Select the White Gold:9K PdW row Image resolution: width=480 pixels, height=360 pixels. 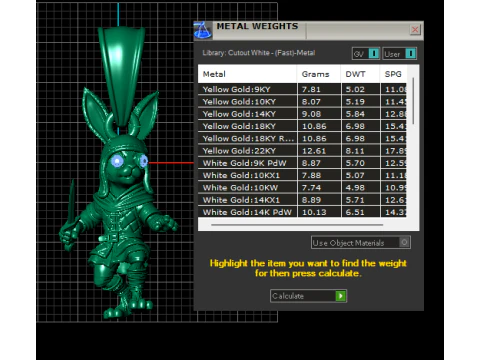pos(302,163)
